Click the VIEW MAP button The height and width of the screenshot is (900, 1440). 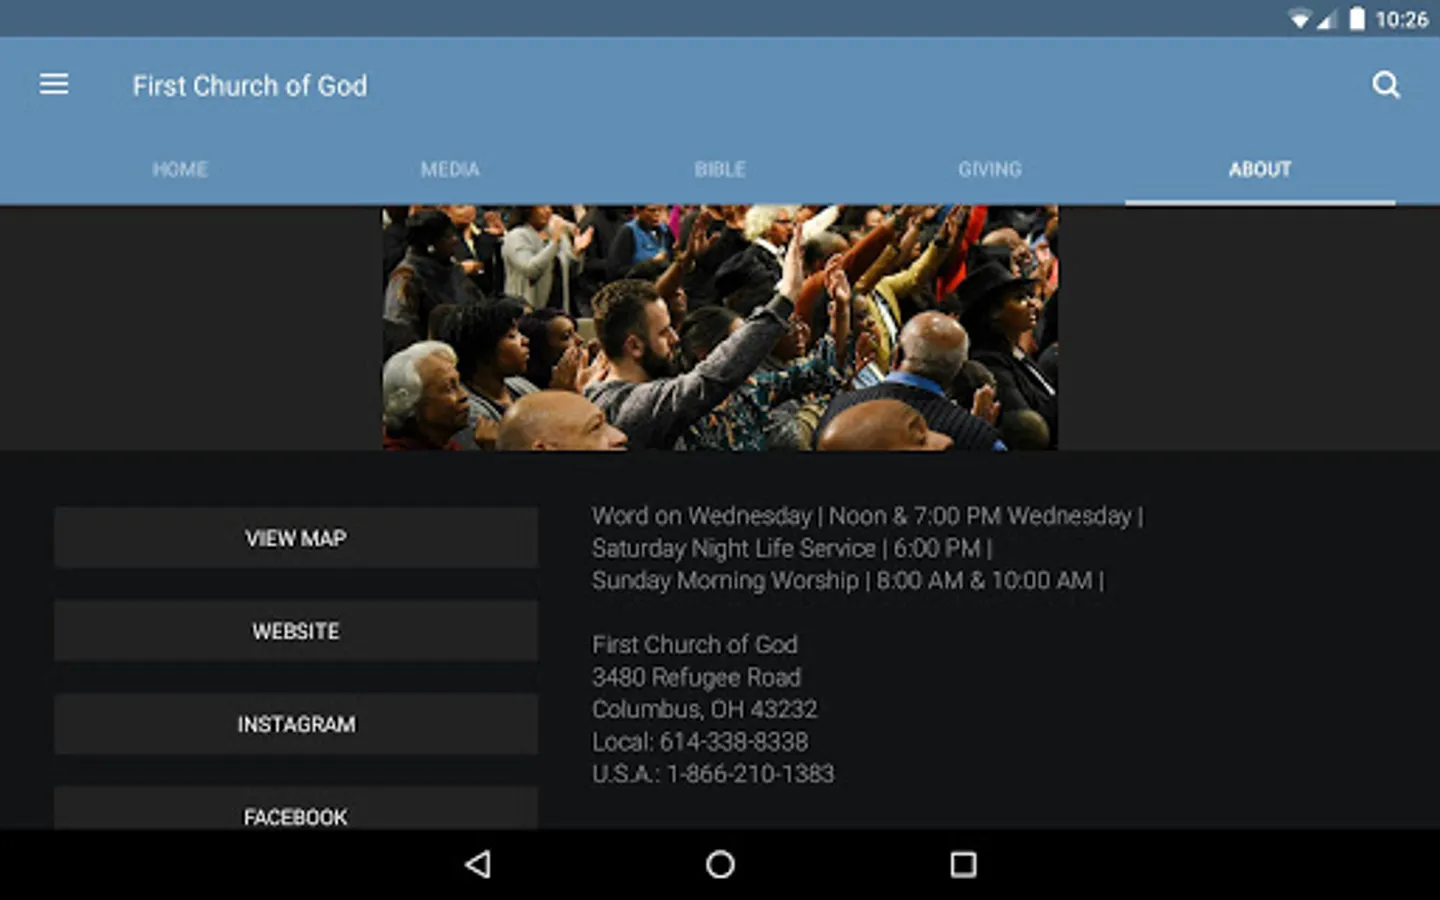[296, 538]
